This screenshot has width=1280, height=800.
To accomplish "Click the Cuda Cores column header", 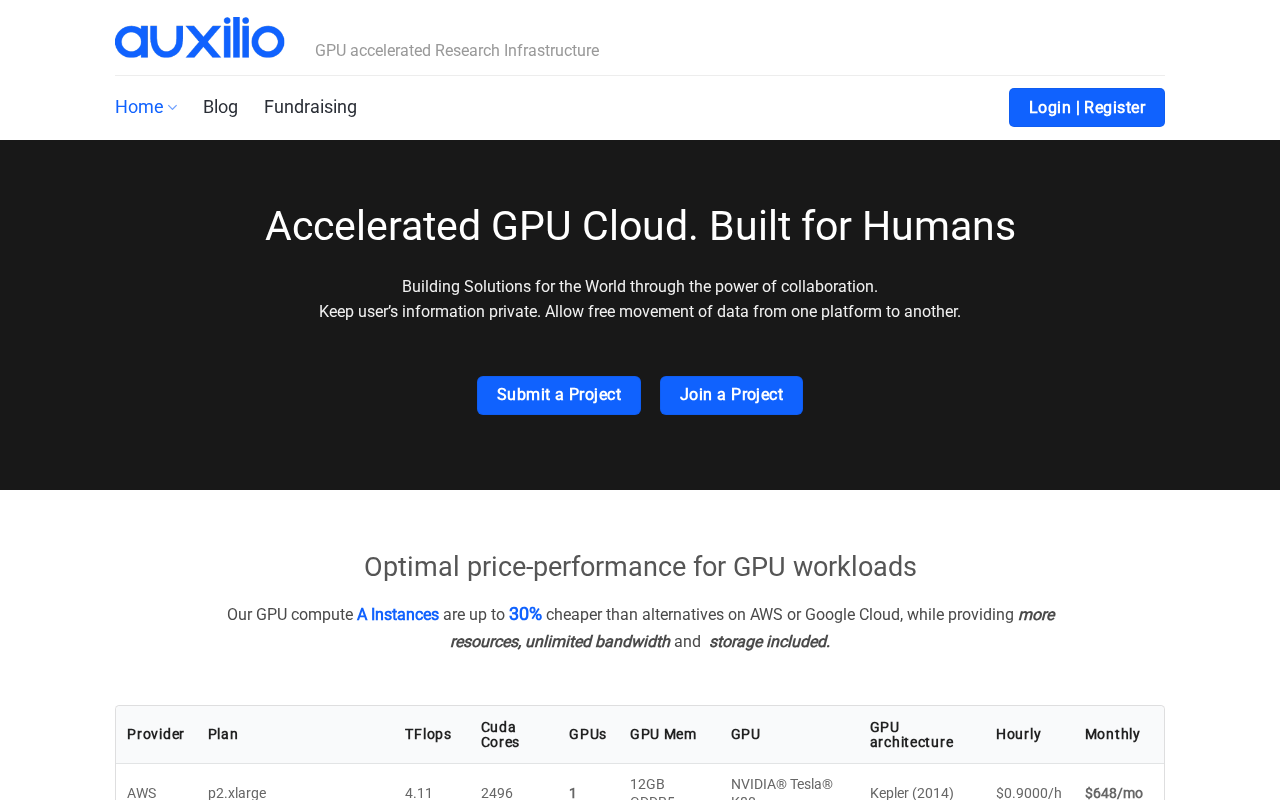I will [x=500, y=735].
